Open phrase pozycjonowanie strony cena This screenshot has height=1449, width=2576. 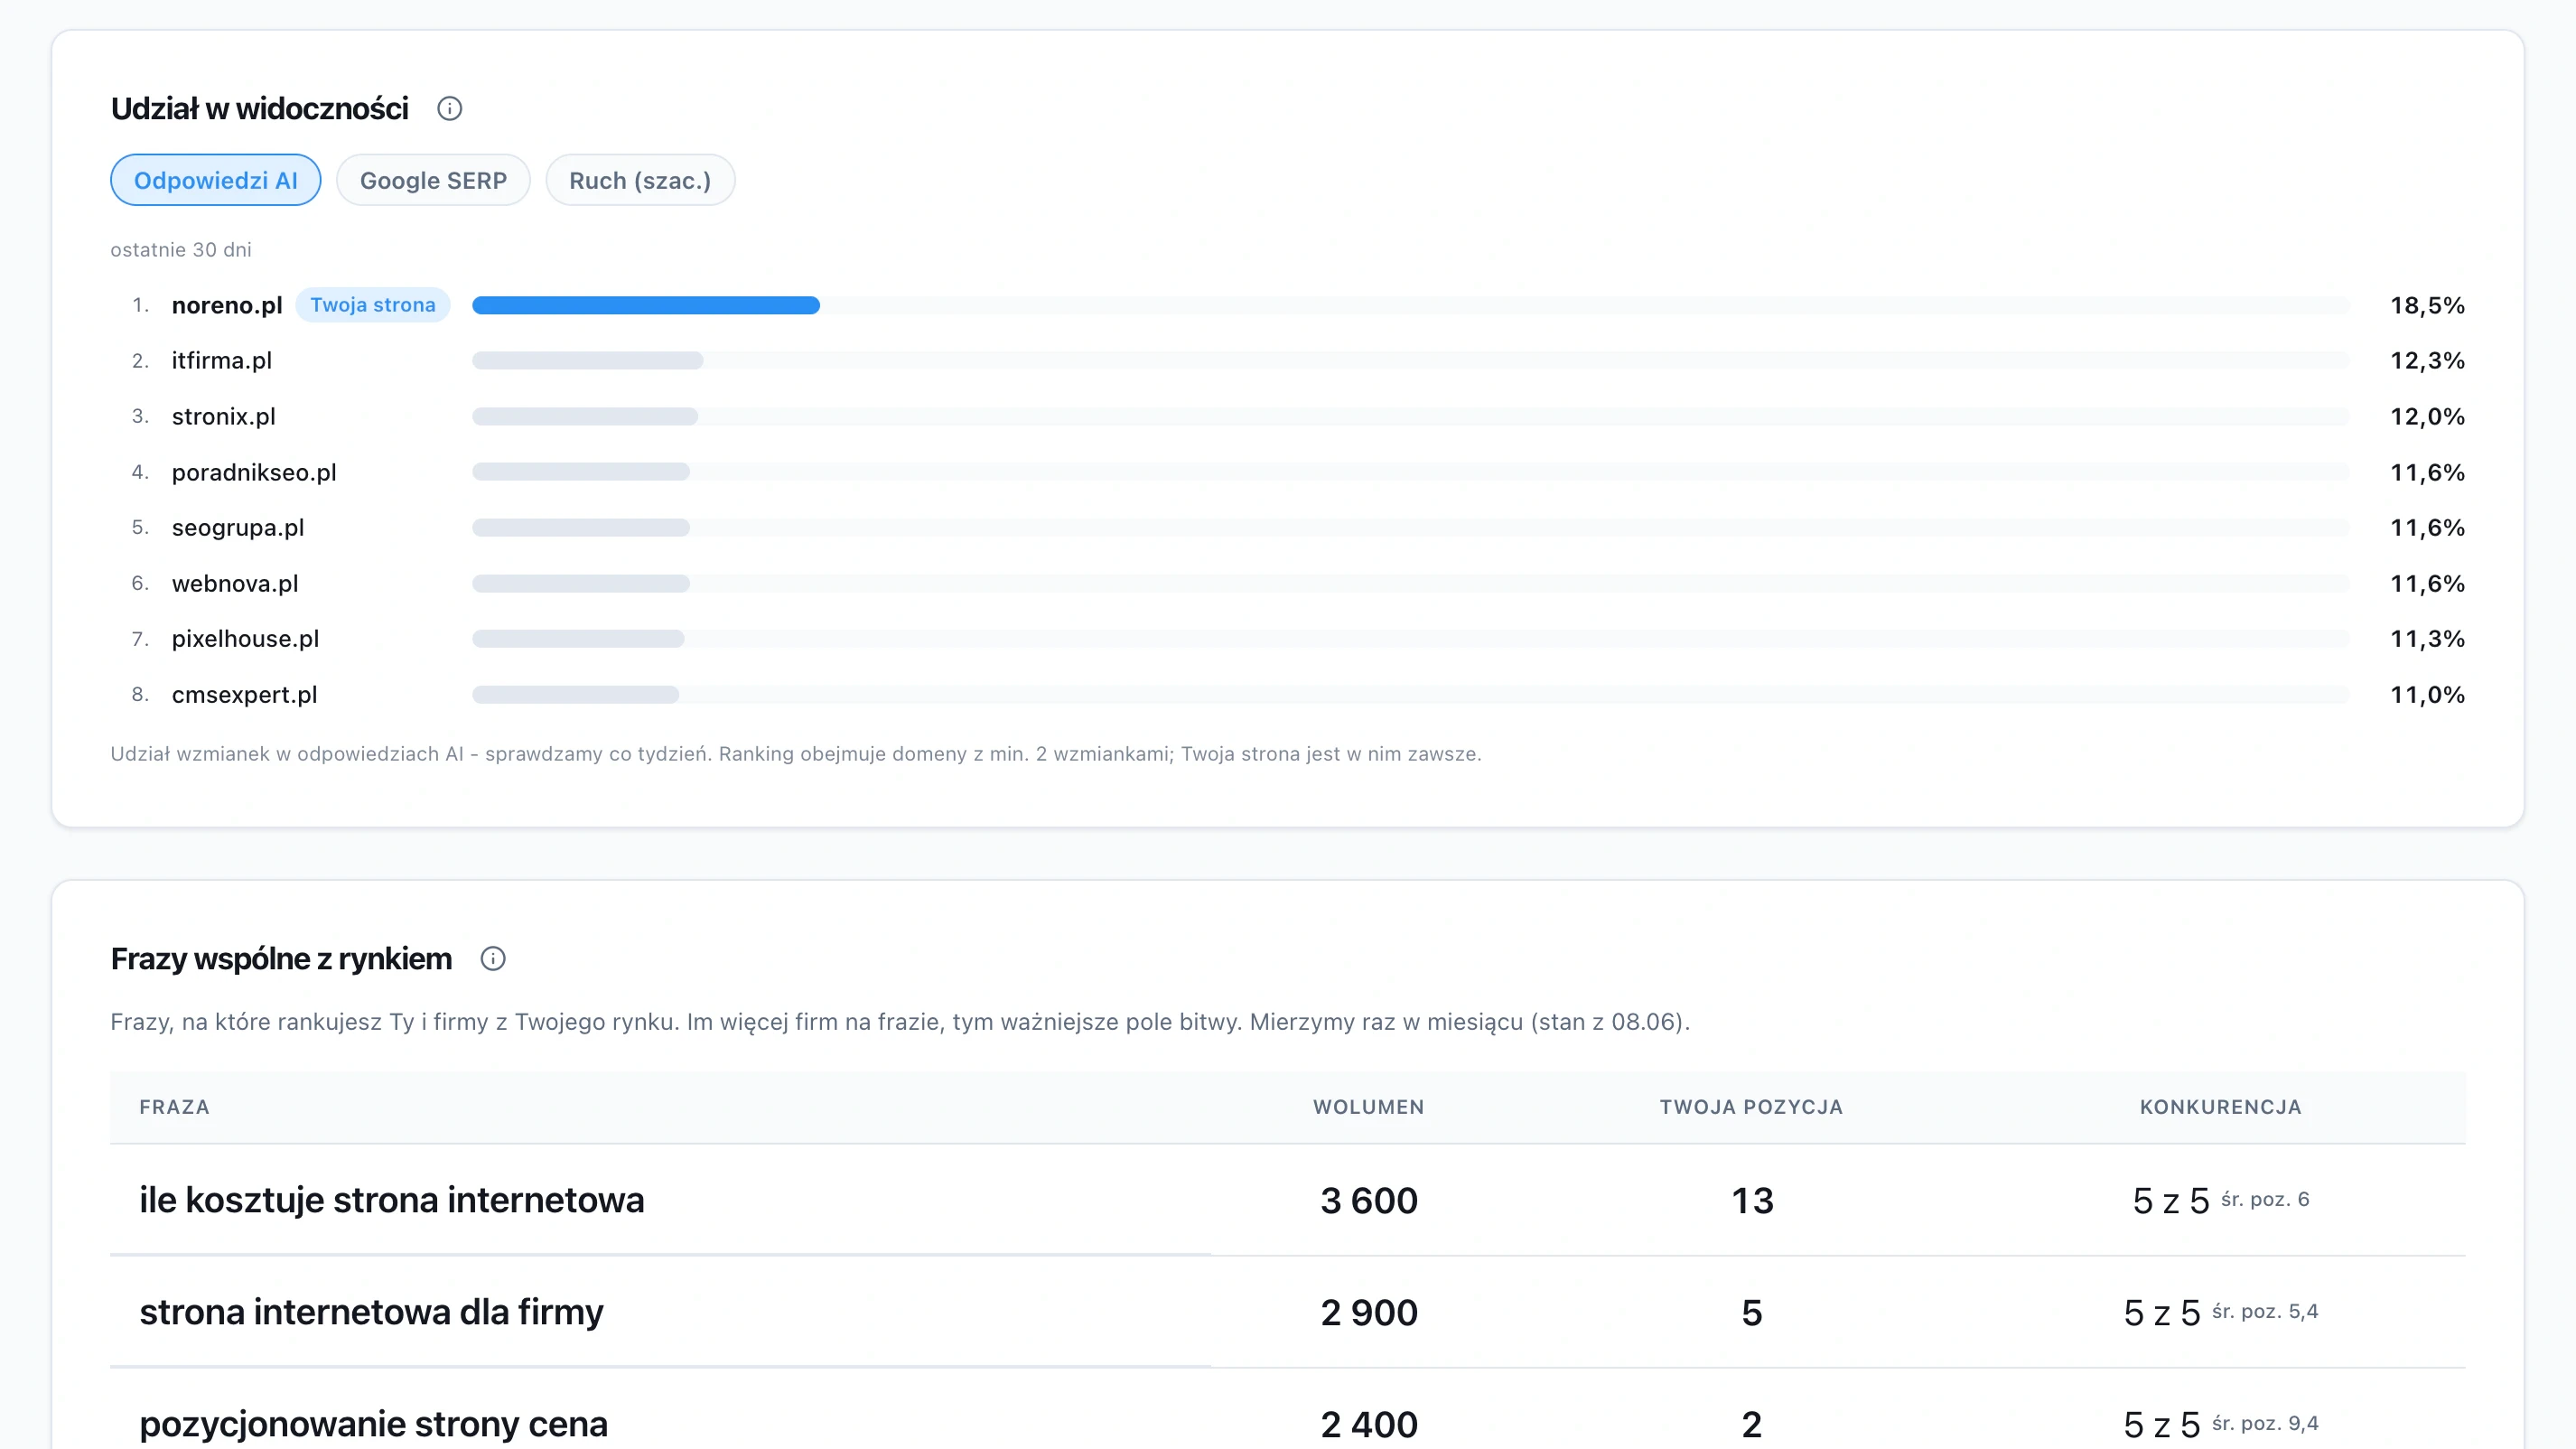(373, 1424)
